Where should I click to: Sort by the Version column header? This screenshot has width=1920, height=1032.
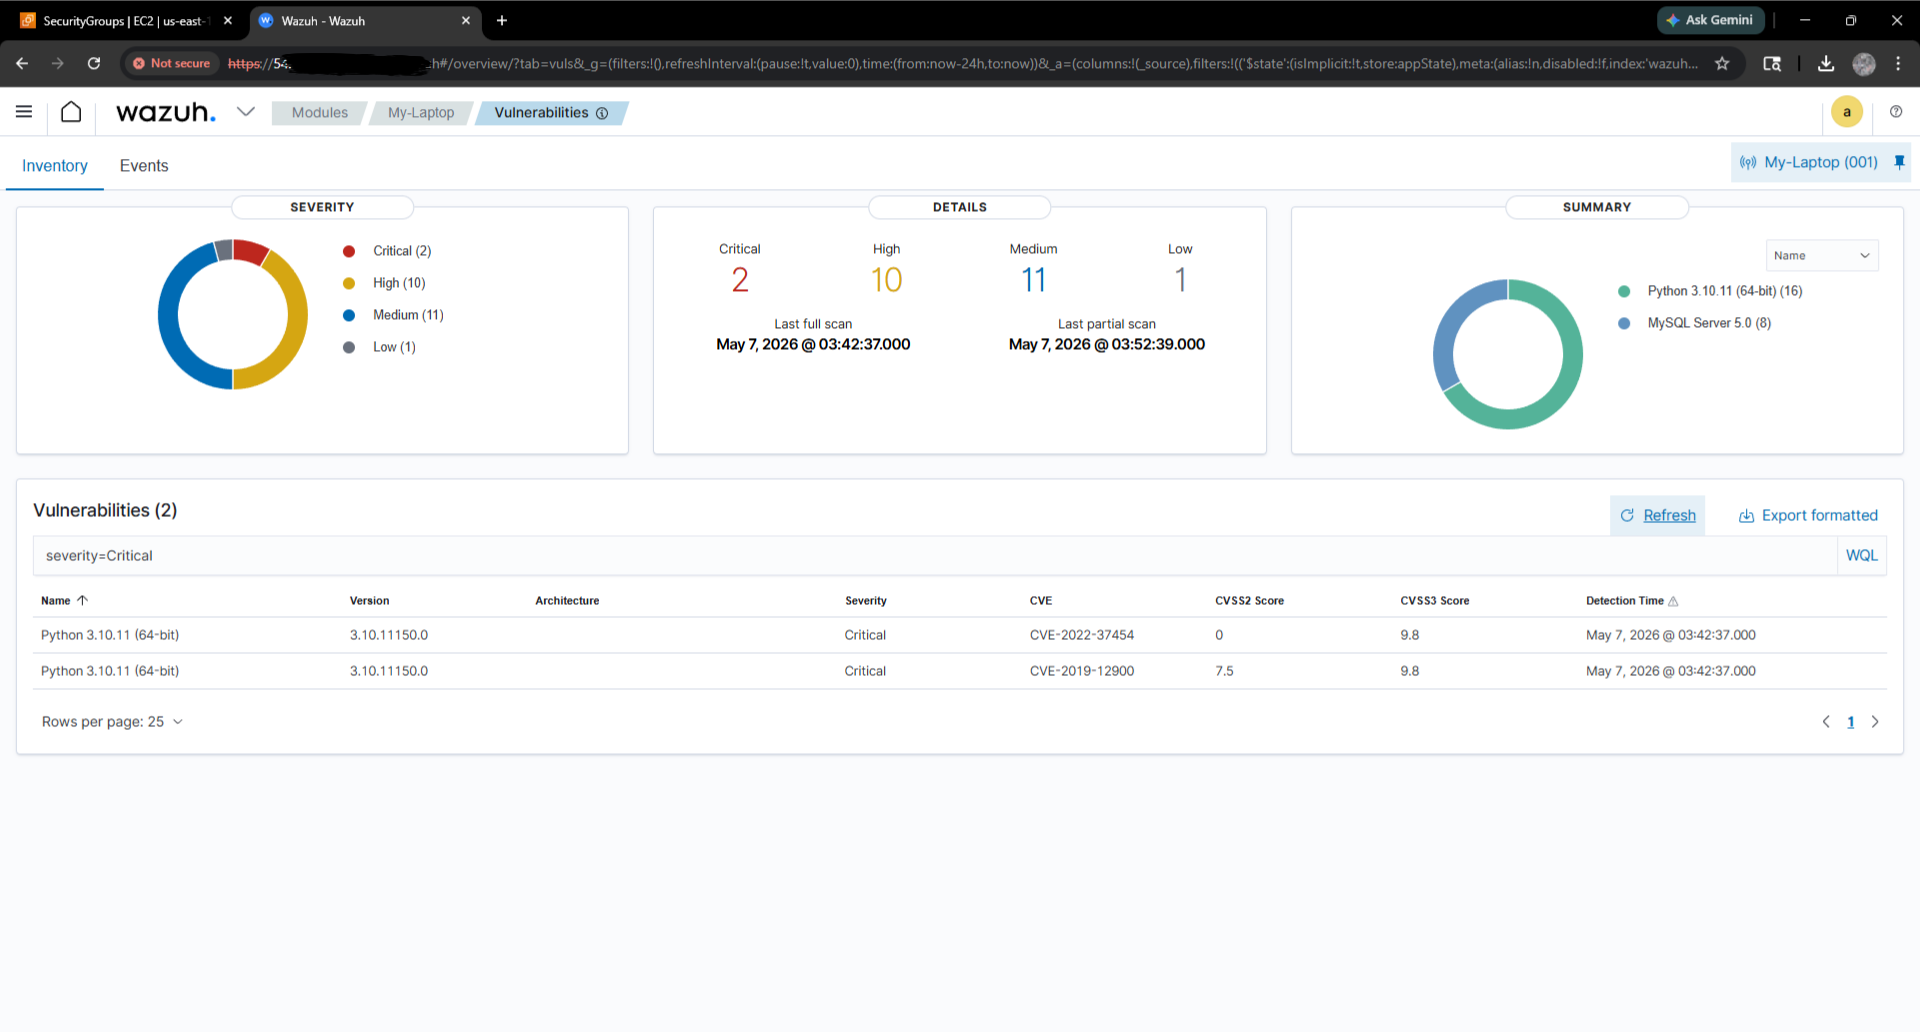coord(370,601)
